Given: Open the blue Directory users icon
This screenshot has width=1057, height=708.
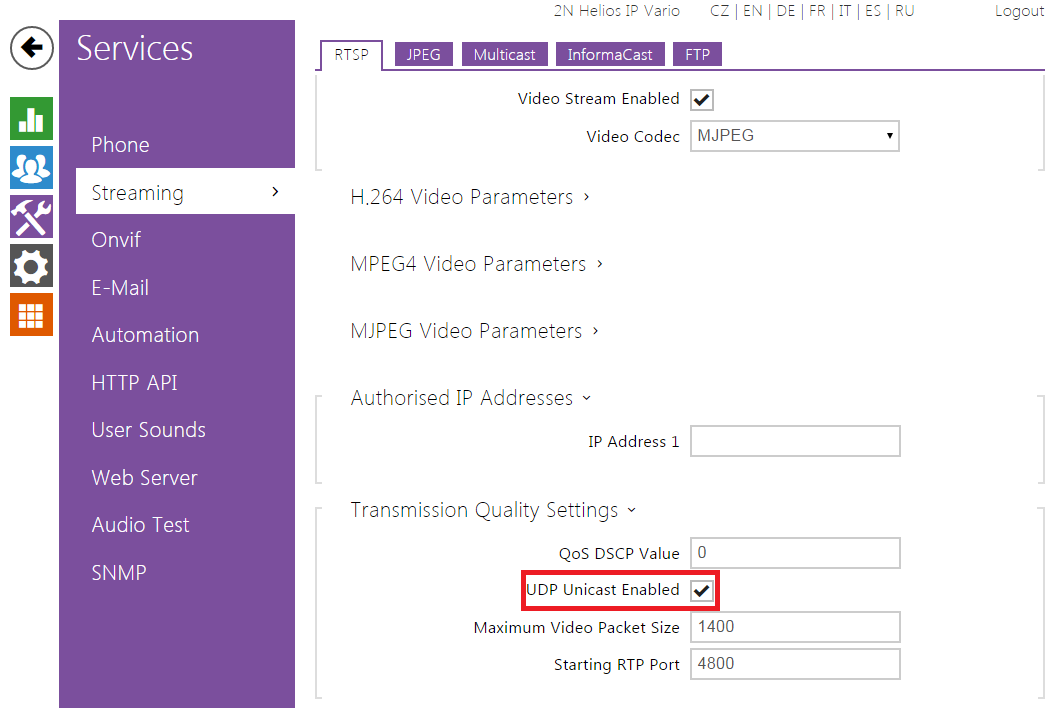Looking at the screenshot, I should [32, 168].
